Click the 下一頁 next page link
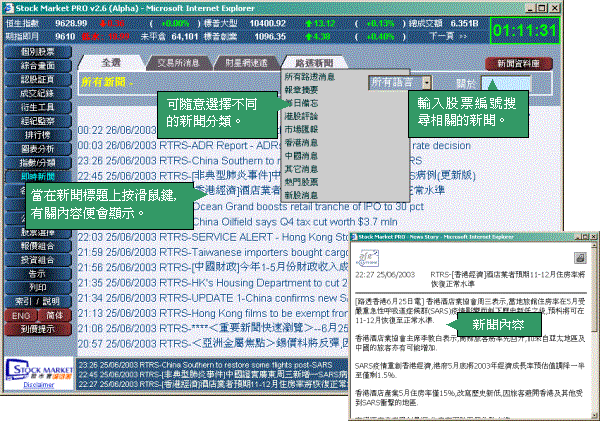The image size is (600, 421). click(x=448, y=36)
